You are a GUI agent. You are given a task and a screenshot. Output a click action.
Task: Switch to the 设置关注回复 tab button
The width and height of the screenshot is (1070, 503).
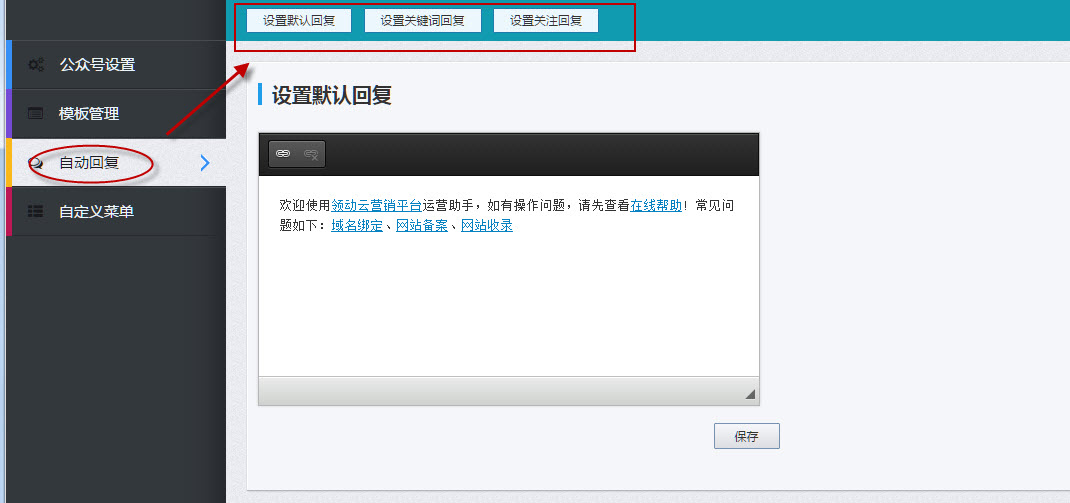point(545,20)
